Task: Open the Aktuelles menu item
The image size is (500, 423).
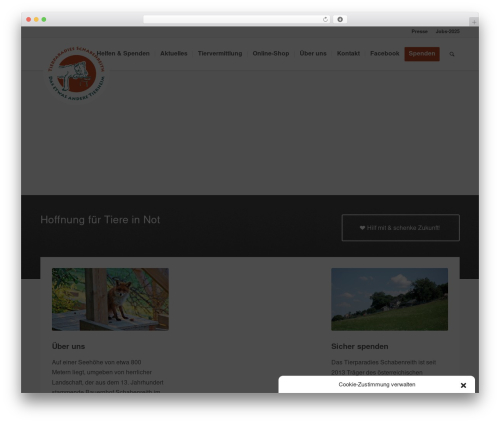Action: coord(174,53)
